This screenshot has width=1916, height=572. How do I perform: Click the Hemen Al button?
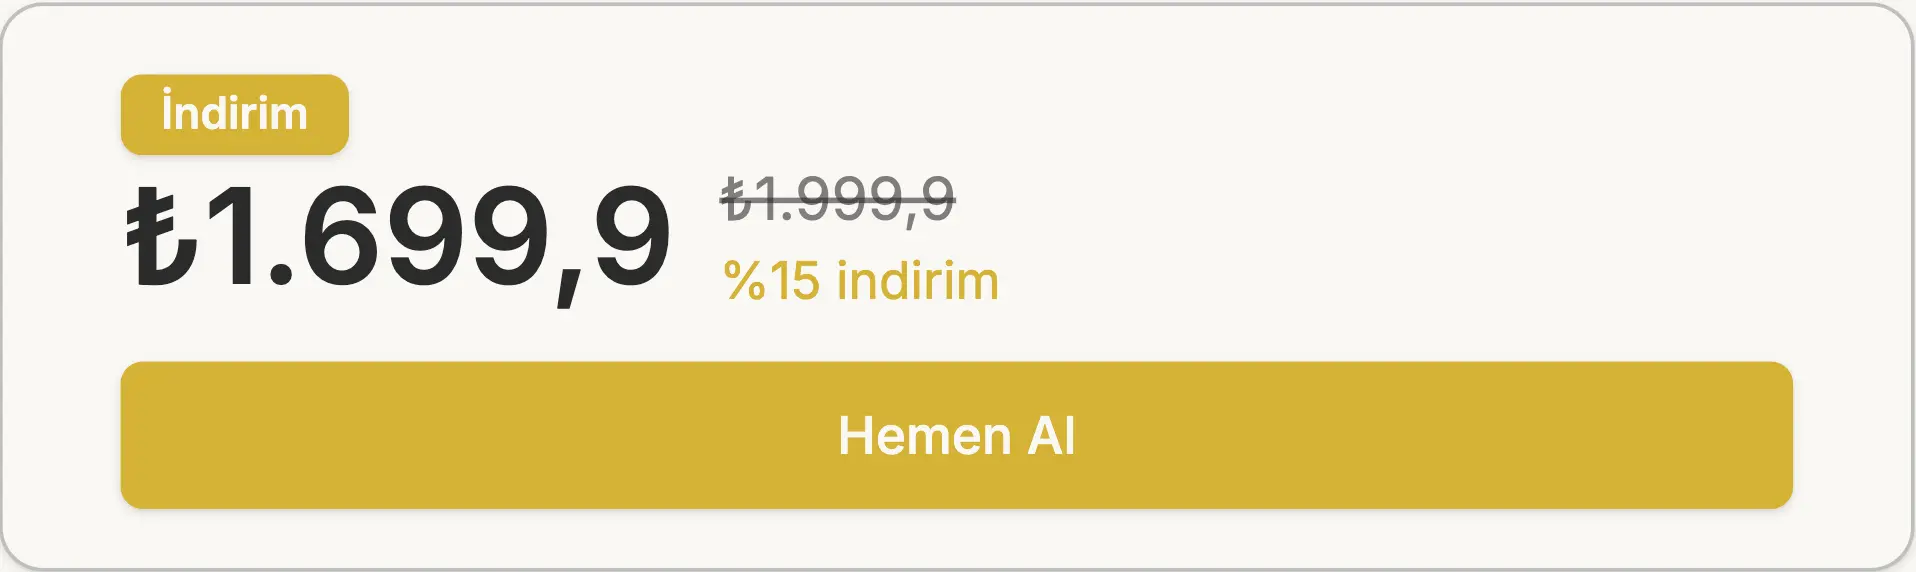[956, 435]
